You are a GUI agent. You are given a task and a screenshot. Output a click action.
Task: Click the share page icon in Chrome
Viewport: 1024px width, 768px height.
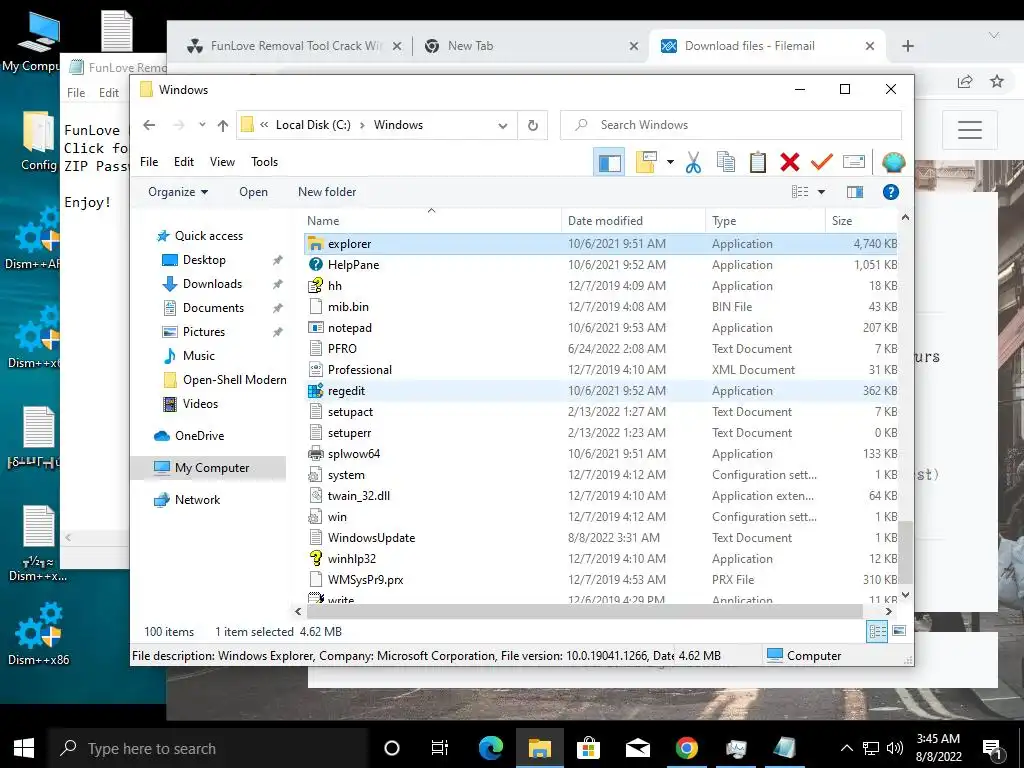965,81
